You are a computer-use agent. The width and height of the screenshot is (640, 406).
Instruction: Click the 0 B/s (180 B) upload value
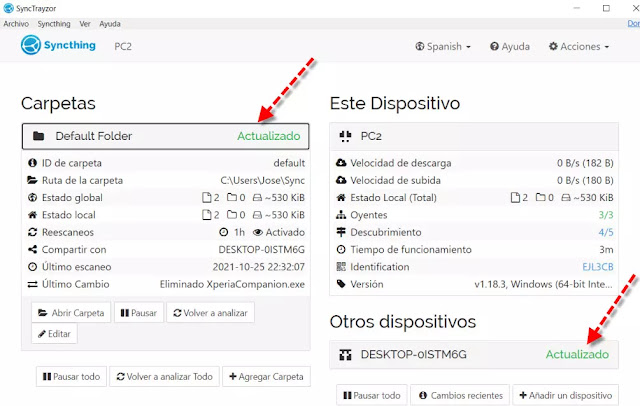pos(585,180)
